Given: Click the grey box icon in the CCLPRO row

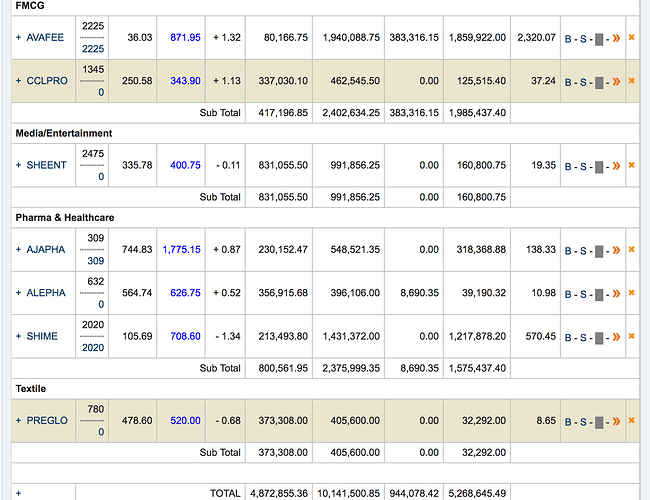Looking at the screenshot, I should (x=599, y=83).
